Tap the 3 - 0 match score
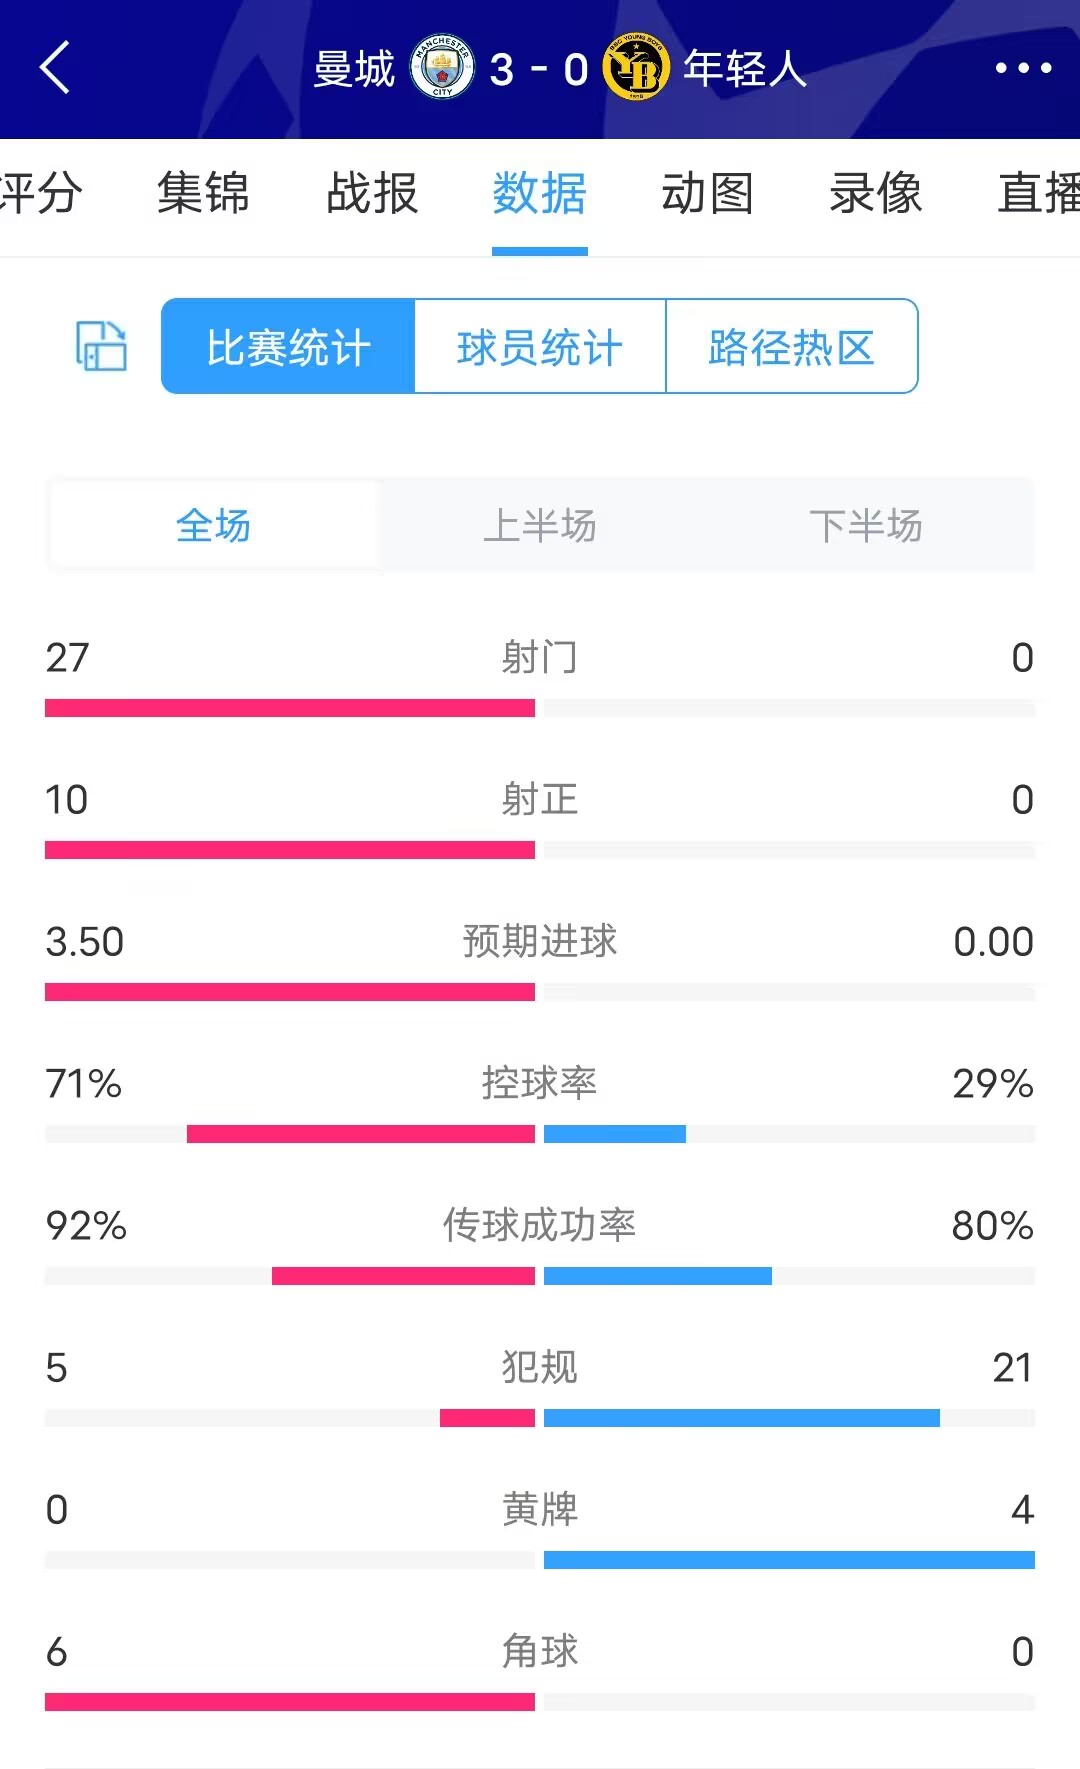 (x=538, y=69)
